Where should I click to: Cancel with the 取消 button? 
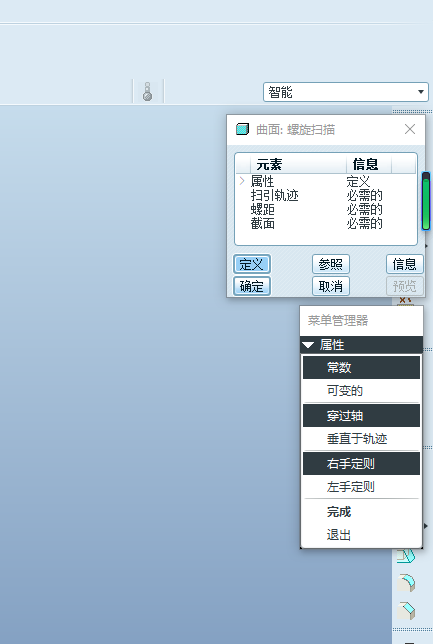point(331,286)
